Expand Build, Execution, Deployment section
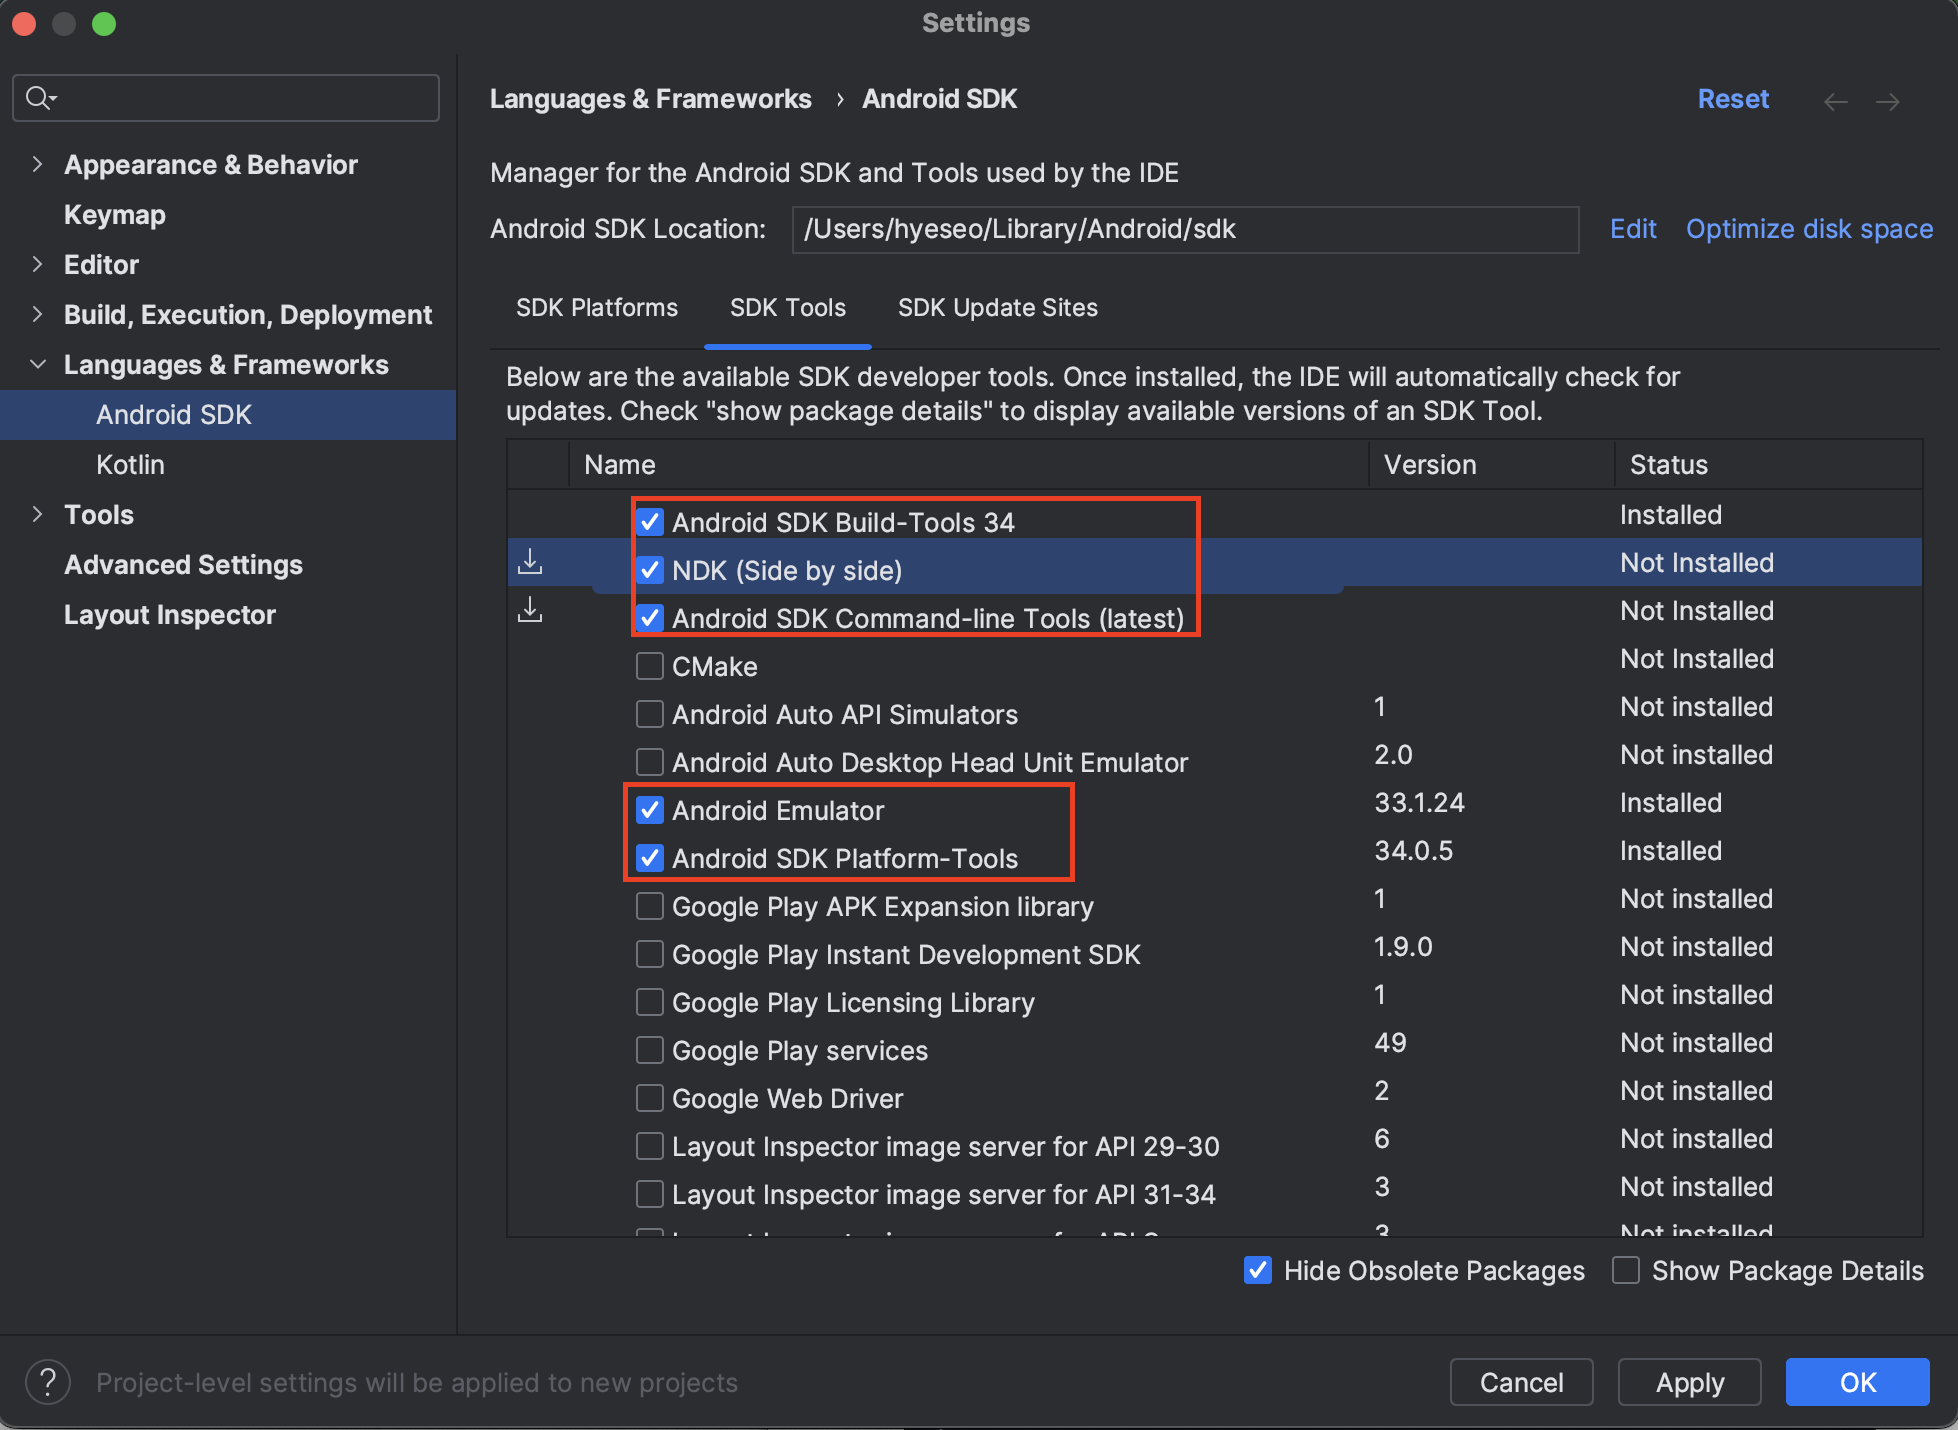The image size is (1958, 1430). point(37,314)
